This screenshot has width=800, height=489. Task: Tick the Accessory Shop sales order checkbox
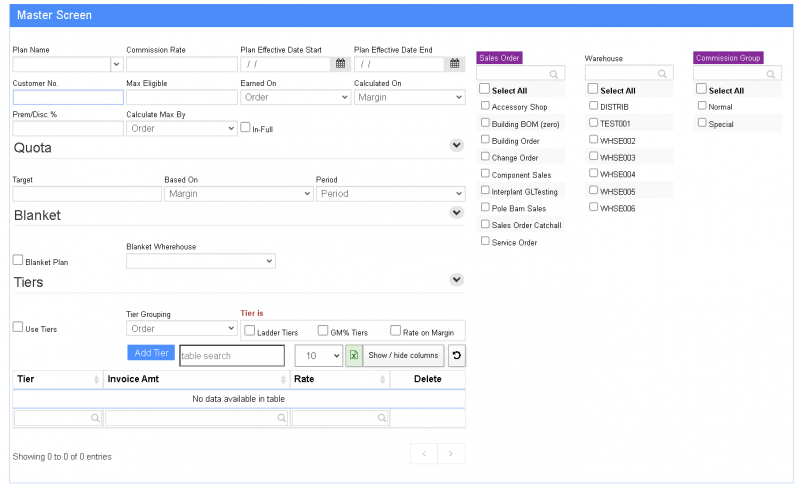(x=485, y=106)
